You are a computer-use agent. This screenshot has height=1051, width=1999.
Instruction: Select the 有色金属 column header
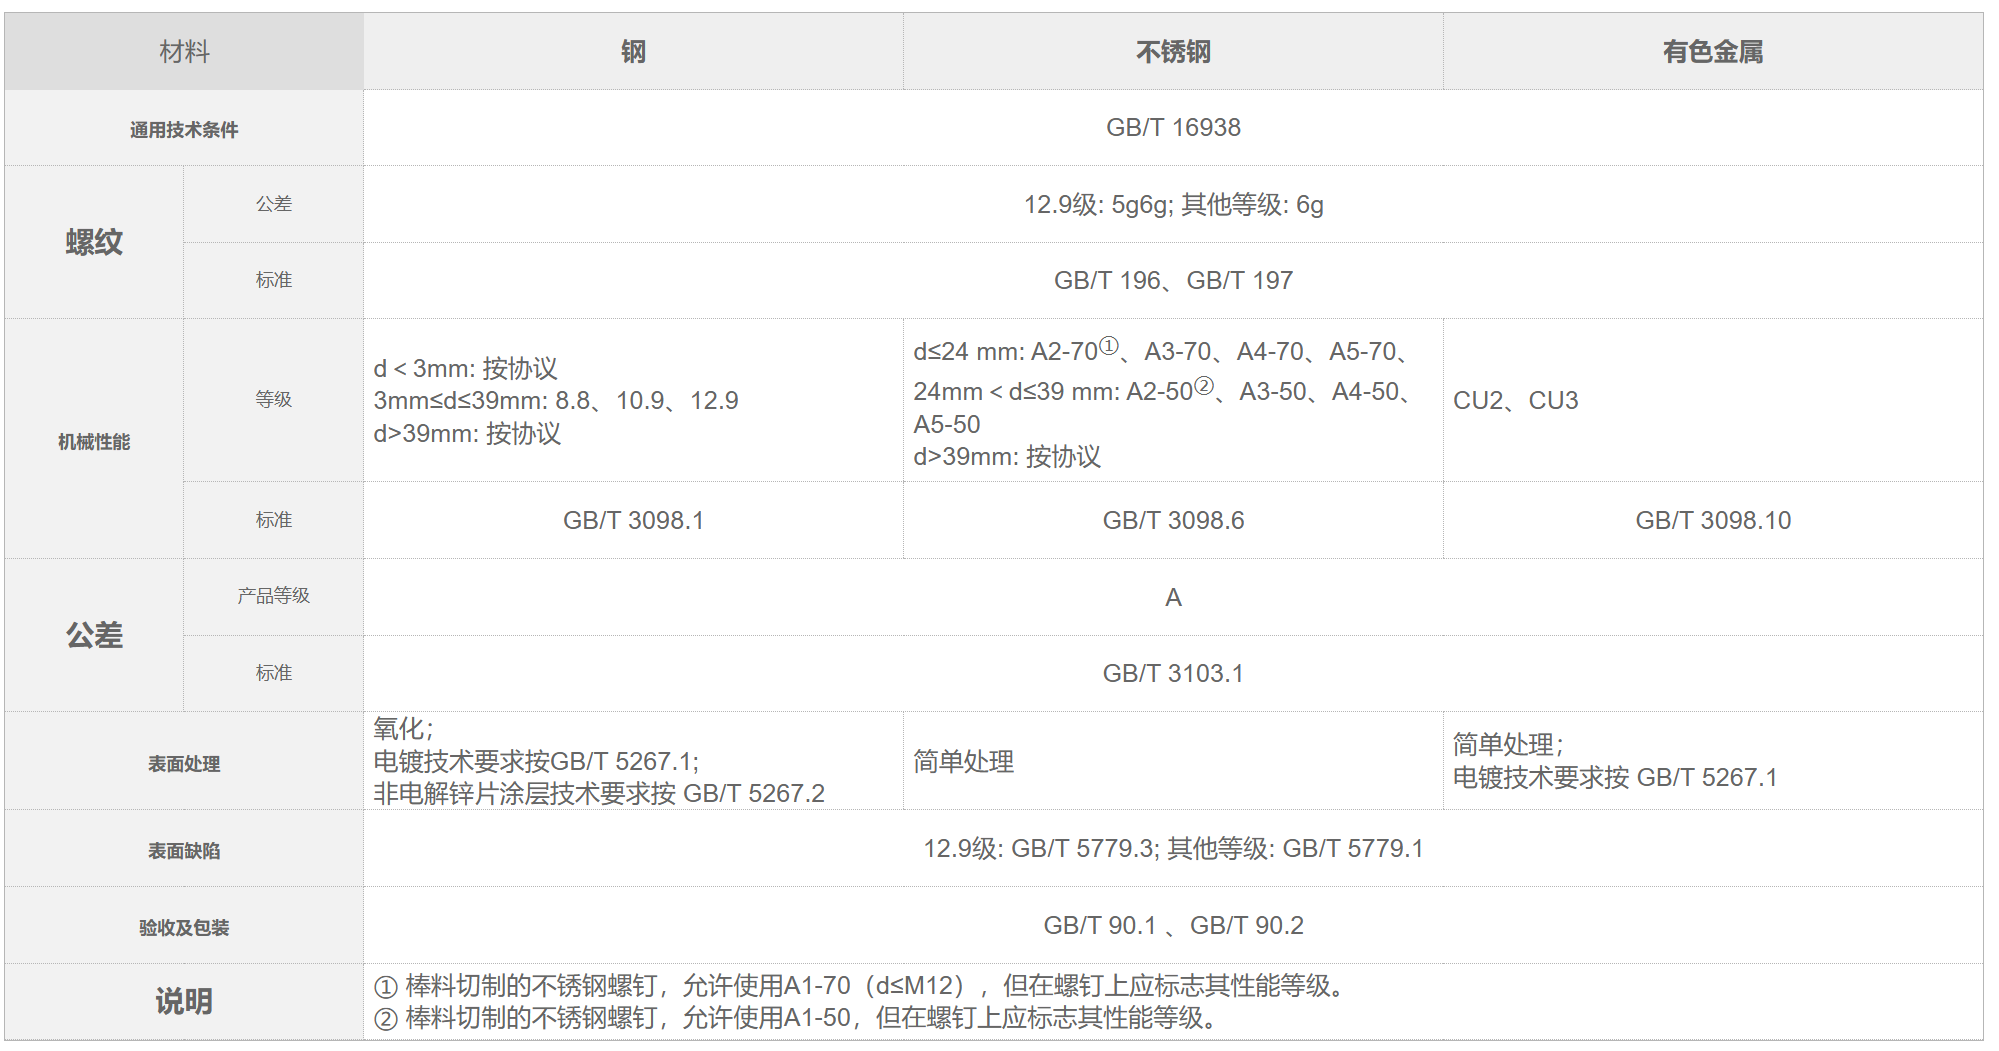pos(1713,51)
